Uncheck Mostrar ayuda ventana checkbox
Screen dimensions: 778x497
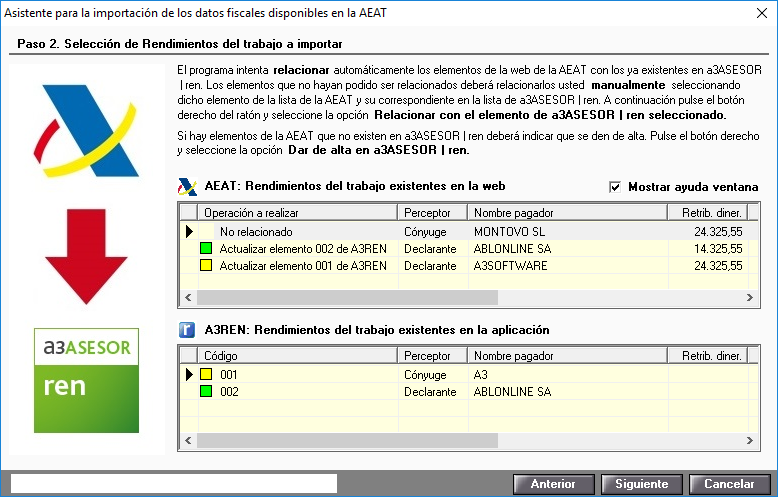point(615,187)
